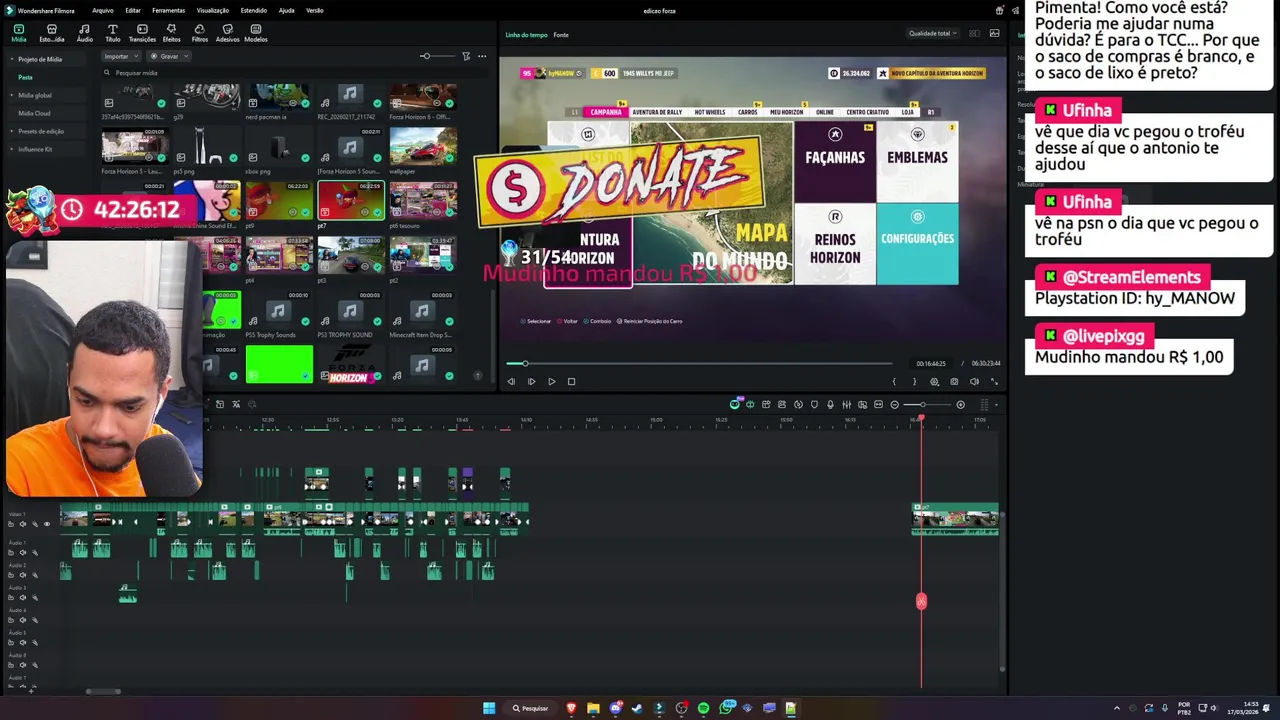Expand the Mídia global tree item
1280x720 pixels.
click(12, 95)
